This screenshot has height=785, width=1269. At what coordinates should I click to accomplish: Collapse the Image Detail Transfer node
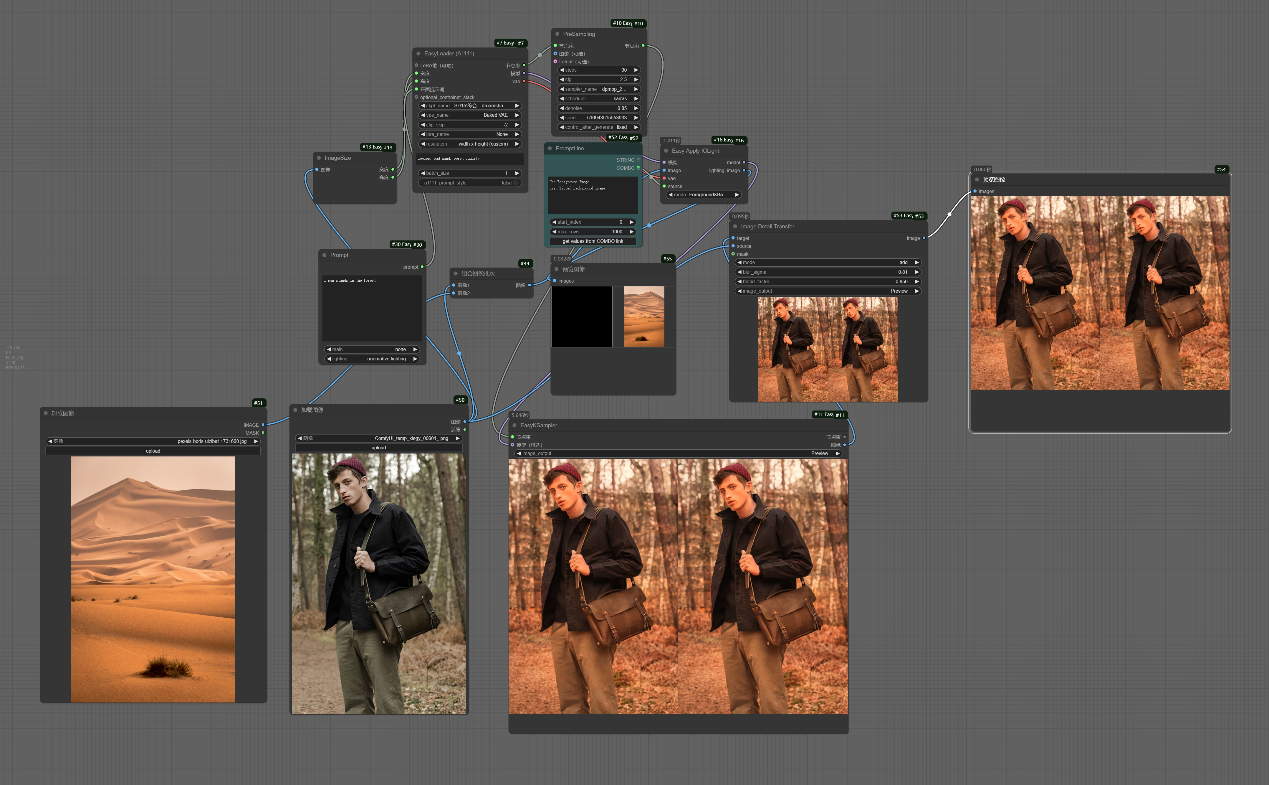(x=735, y=227)
